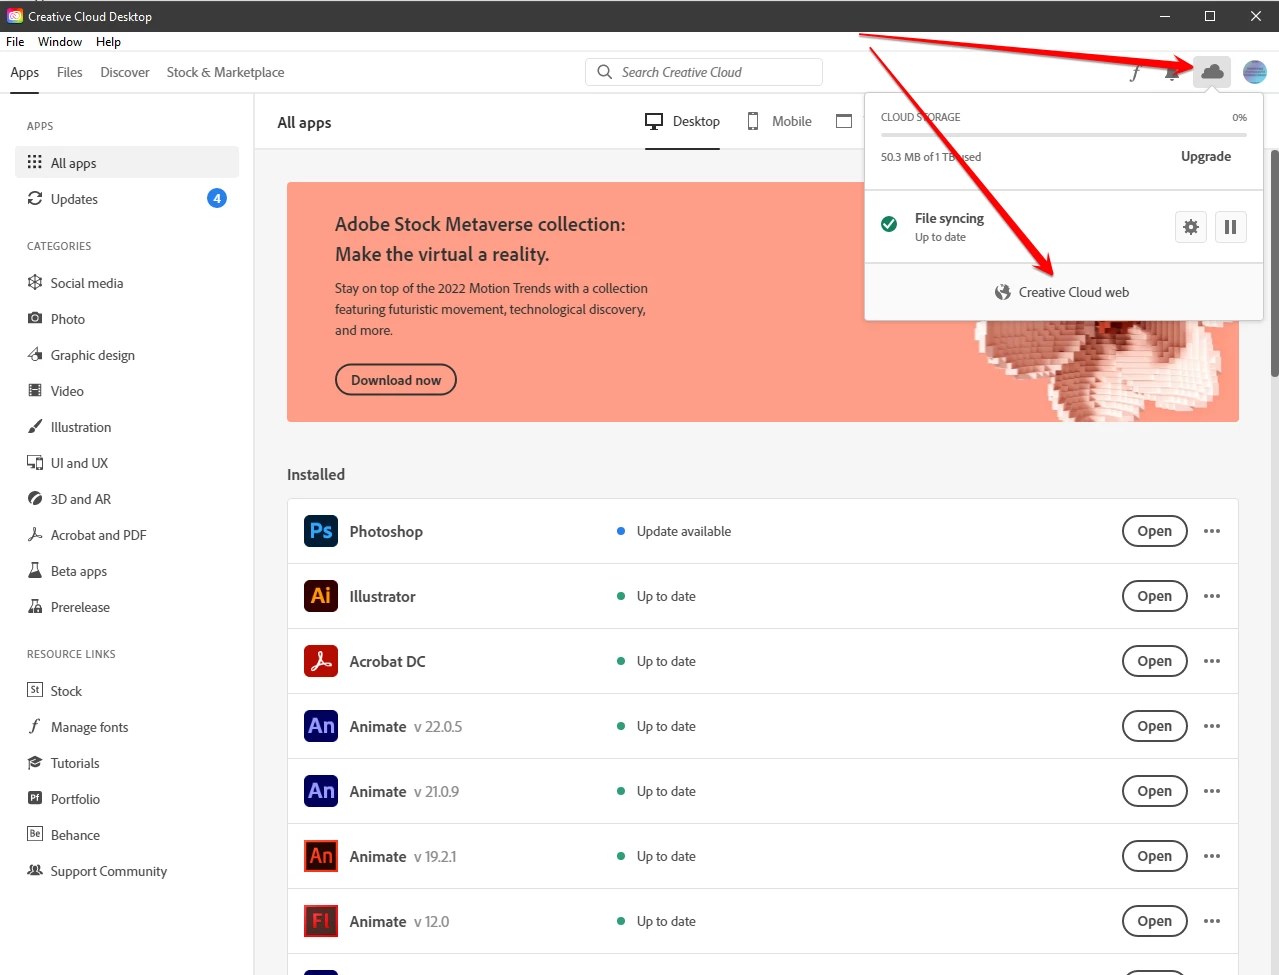Open the Help menu
Image resolution: width=1279 pixels, height=975 pixels.
click(108, 42)
